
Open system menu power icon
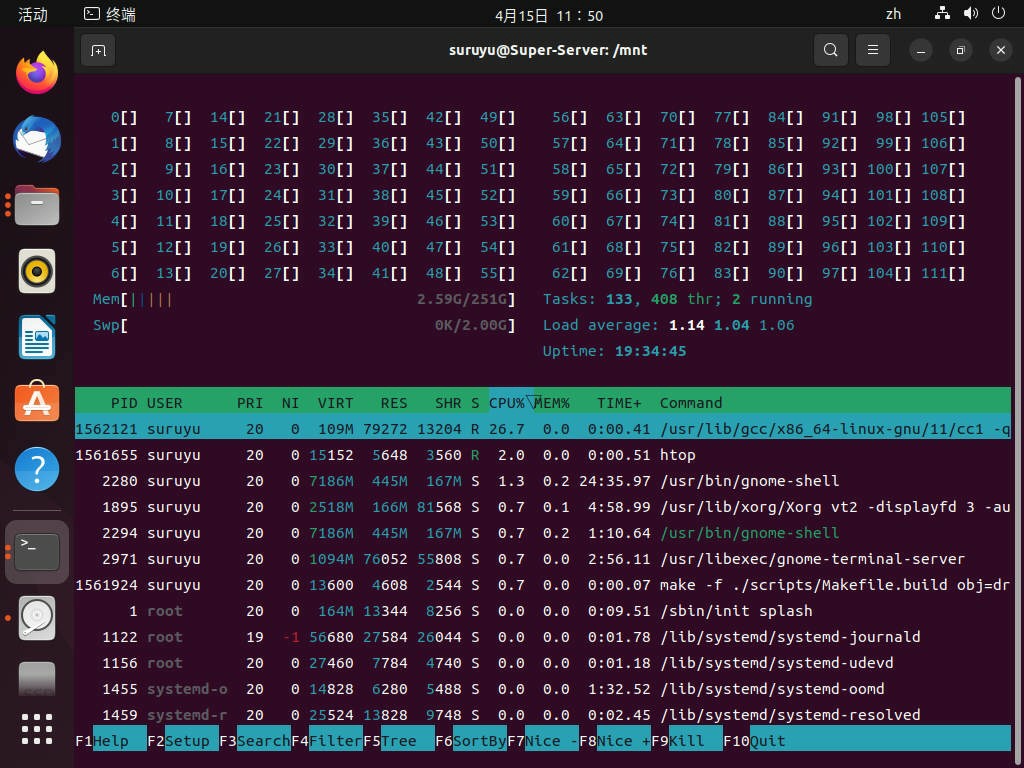998,13
